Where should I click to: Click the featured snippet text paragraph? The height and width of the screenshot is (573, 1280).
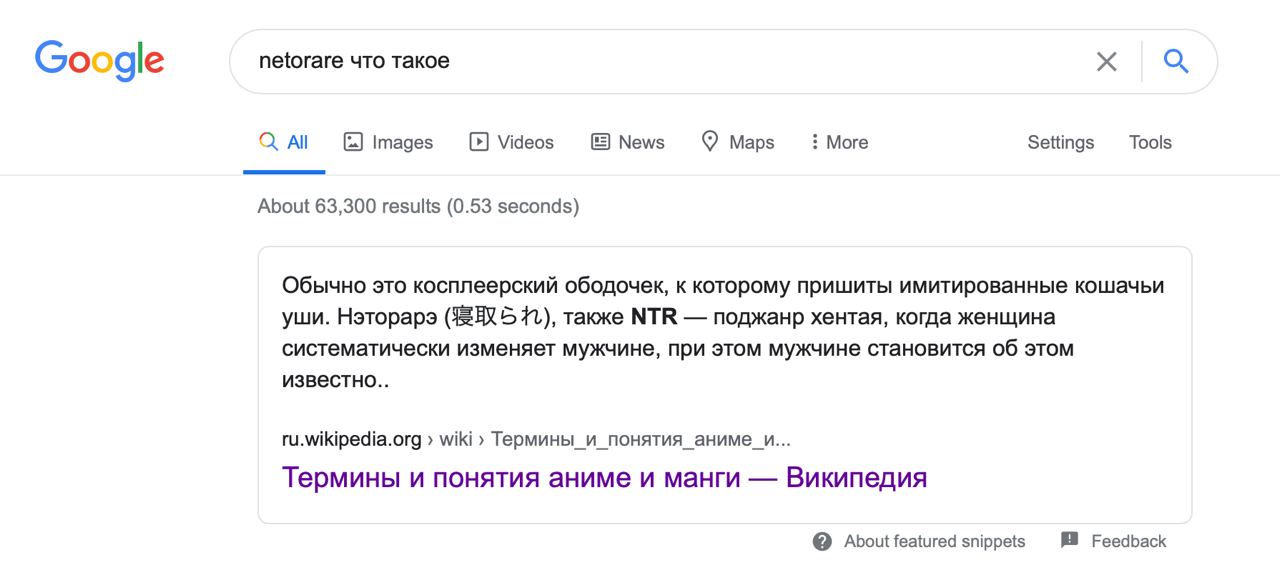pyautogui.click(x=723, y=333)
